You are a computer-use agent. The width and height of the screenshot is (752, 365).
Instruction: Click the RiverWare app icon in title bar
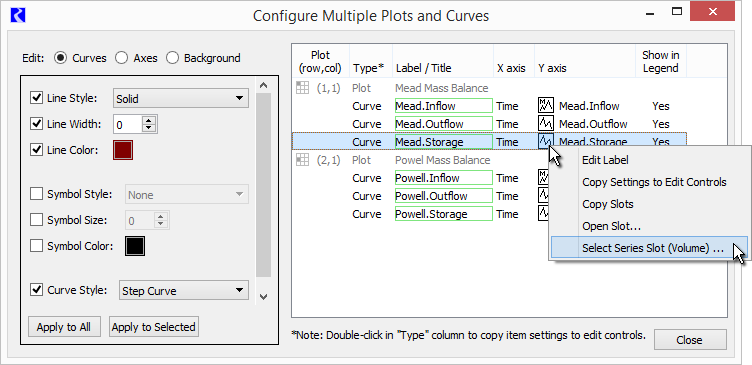point(17,16)
